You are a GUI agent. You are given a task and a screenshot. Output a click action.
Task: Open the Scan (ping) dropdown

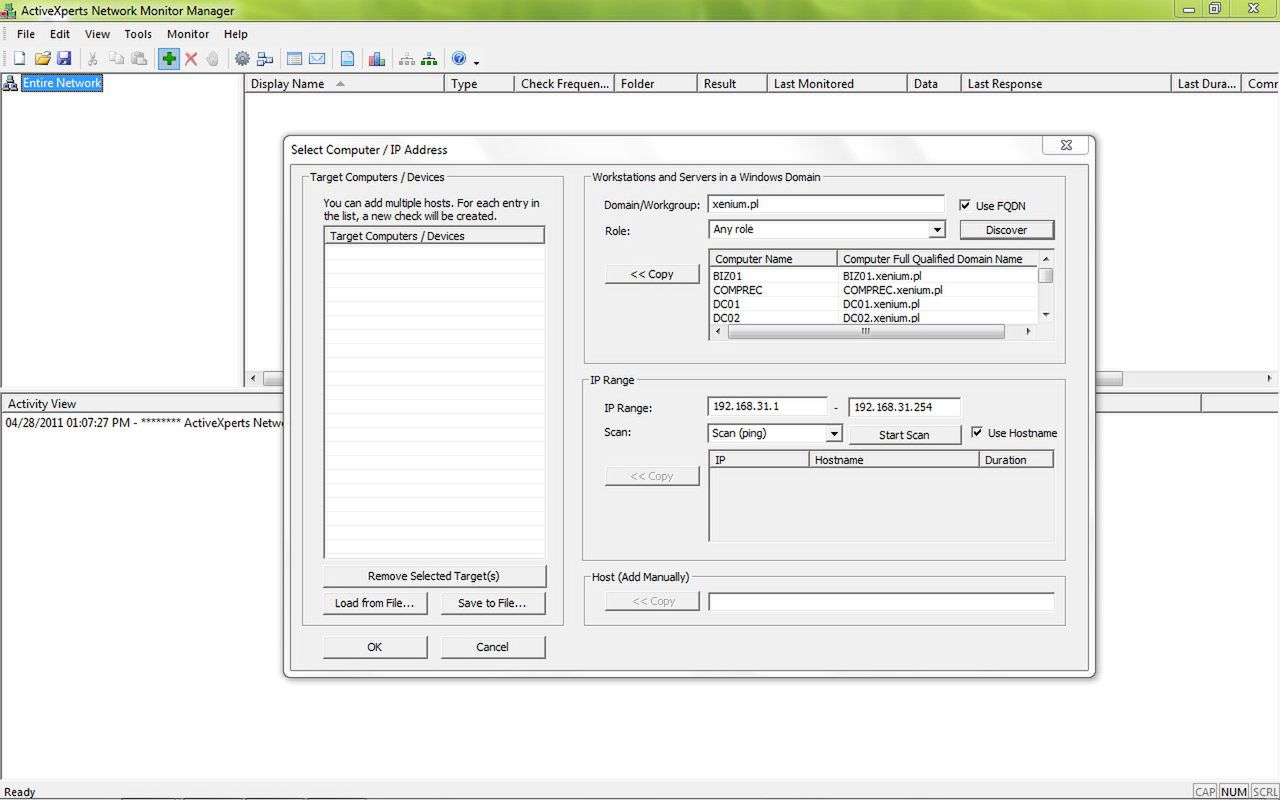coord(834,434)
